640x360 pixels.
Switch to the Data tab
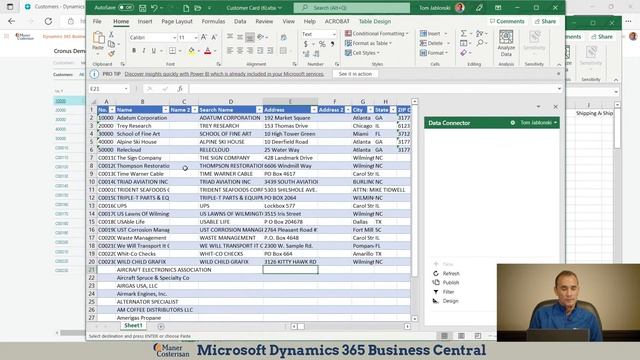pos(240,21)
